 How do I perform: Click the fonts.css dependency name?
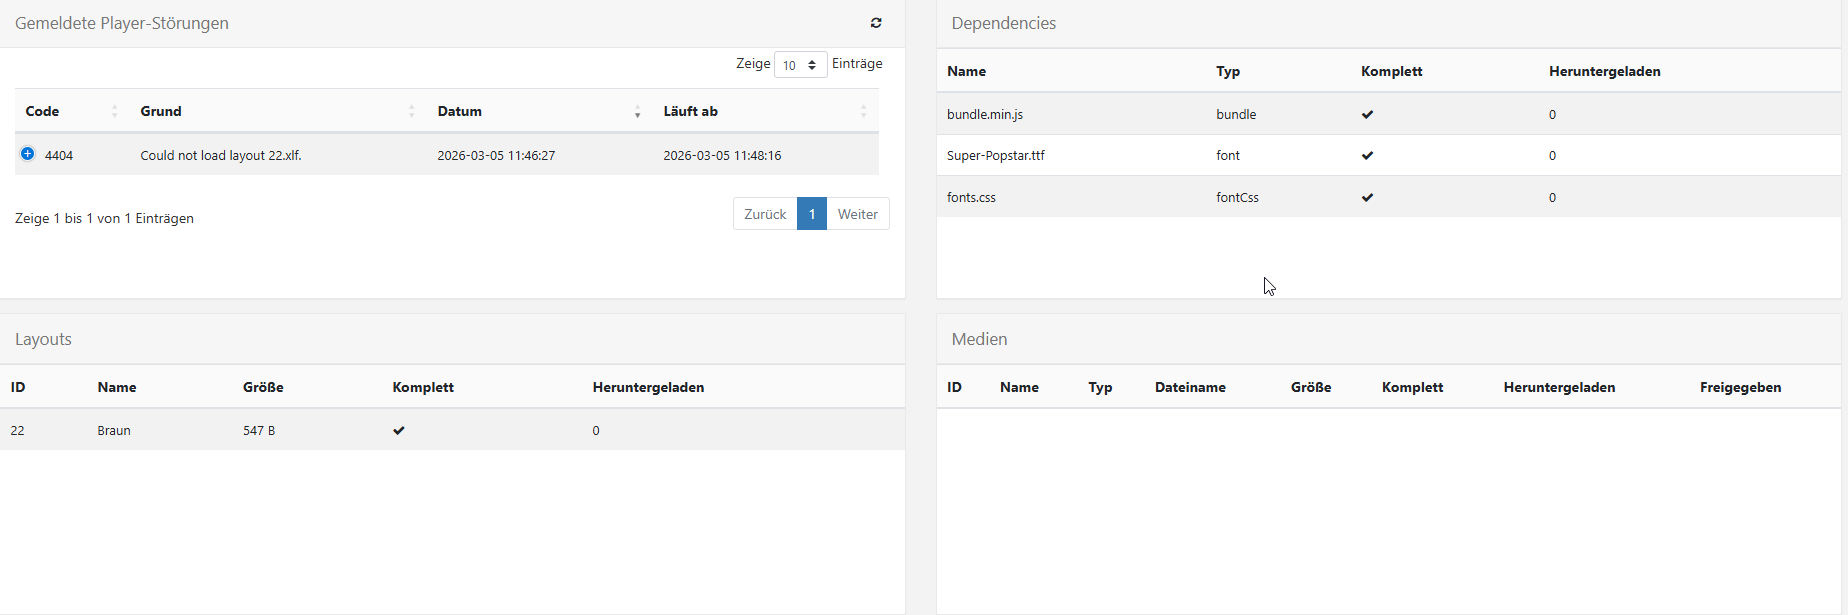tap(971, 198)
